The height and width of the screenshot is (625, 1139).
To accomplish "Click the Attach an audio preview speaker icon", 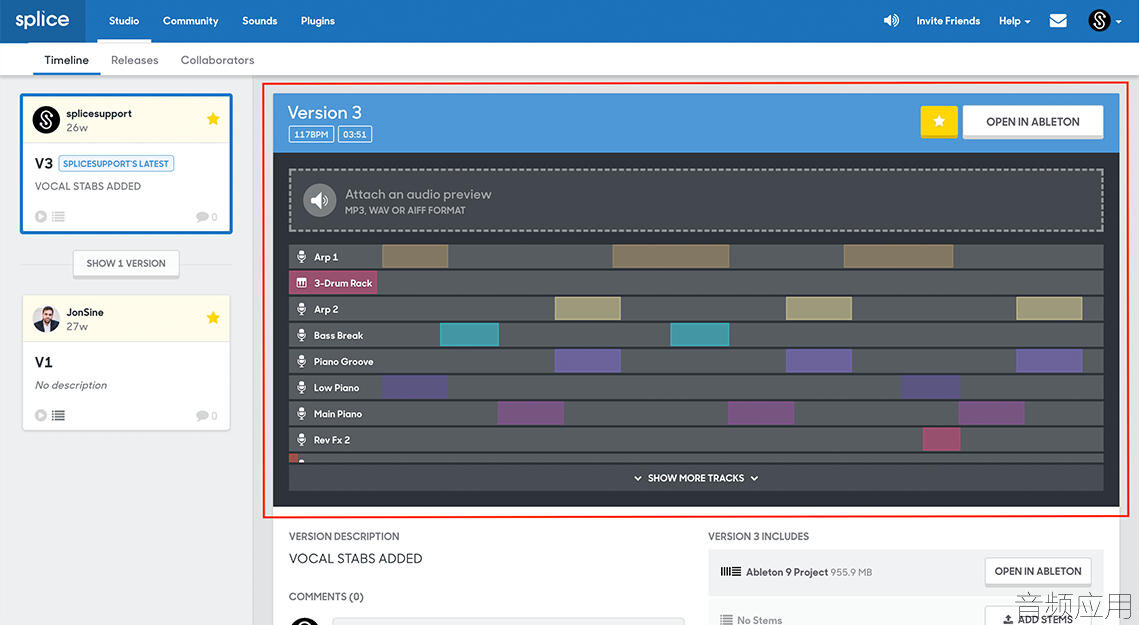I will coord(320,201).
